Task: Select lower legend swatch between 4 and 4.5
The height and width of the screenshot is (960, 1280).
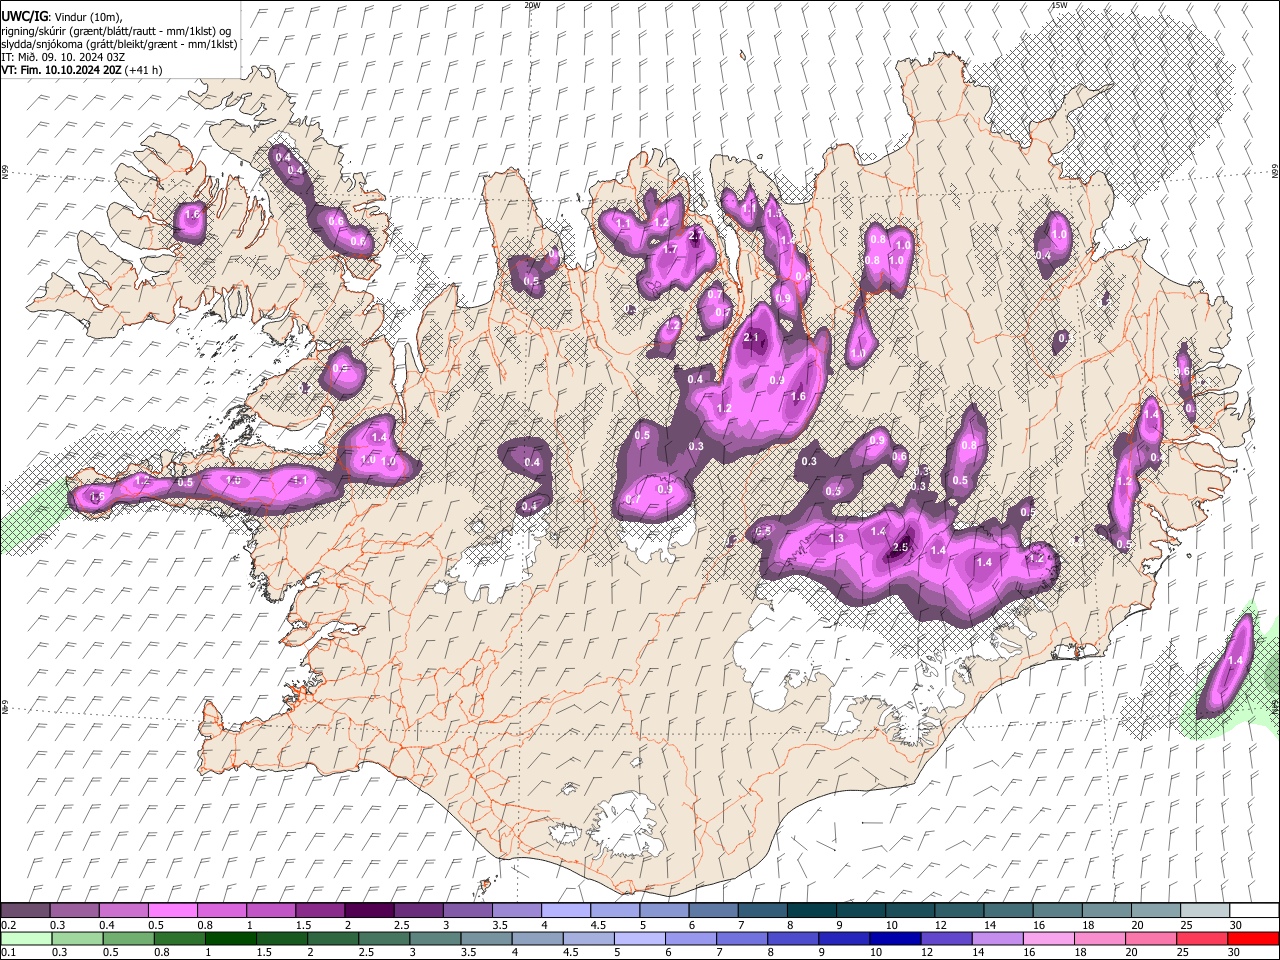Action: [x=538, y=938]
